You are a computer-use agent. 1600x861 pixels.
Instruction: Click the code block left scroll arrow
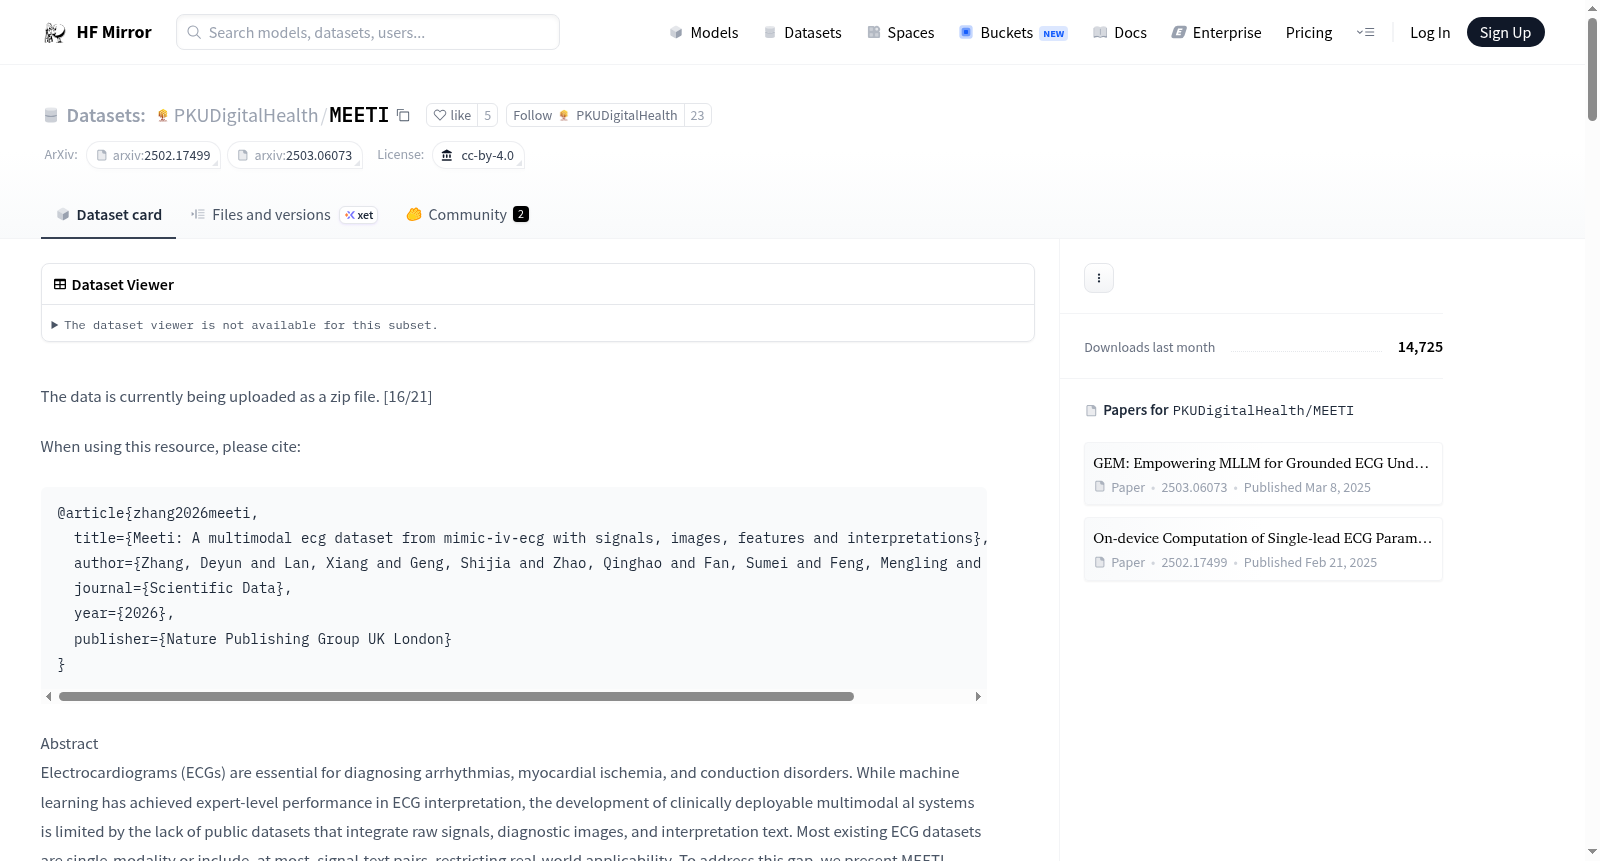click(48, 696)
